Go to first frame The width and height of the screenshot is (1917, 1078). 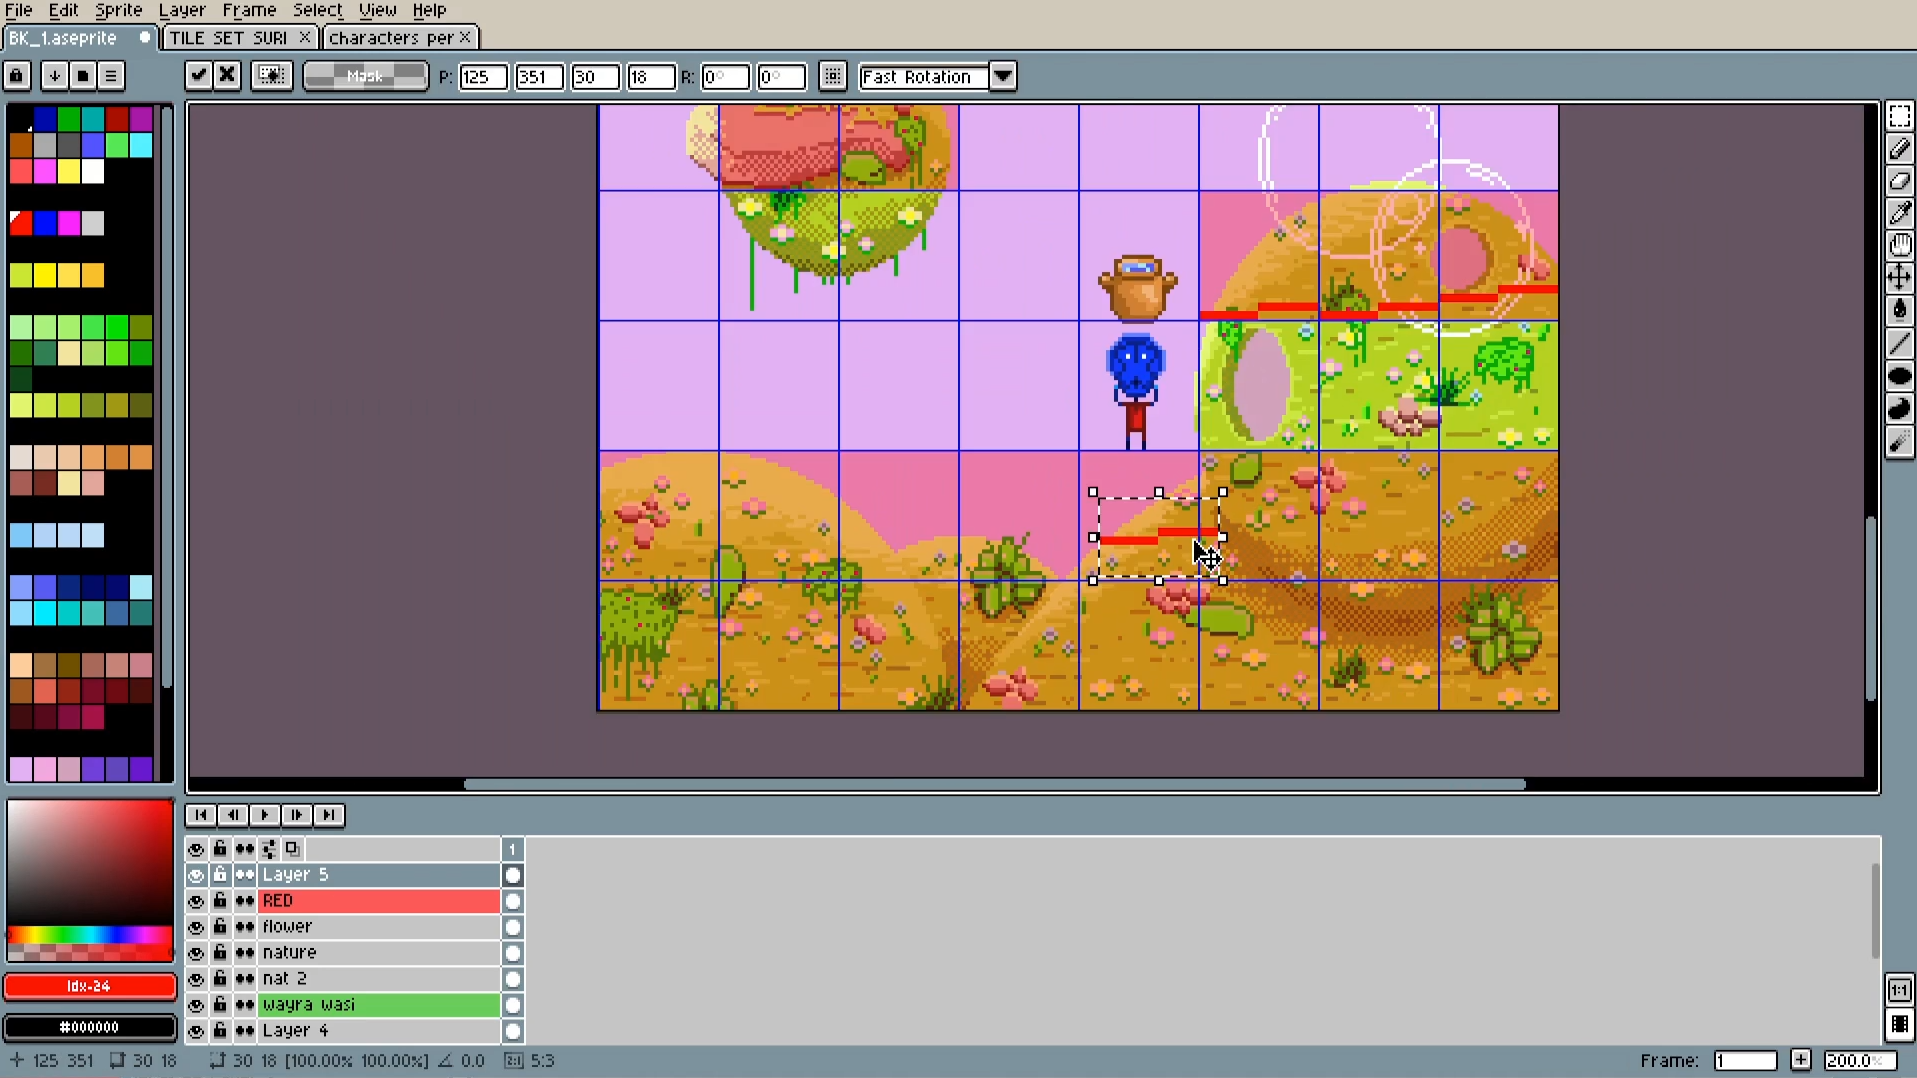(200, 815)
